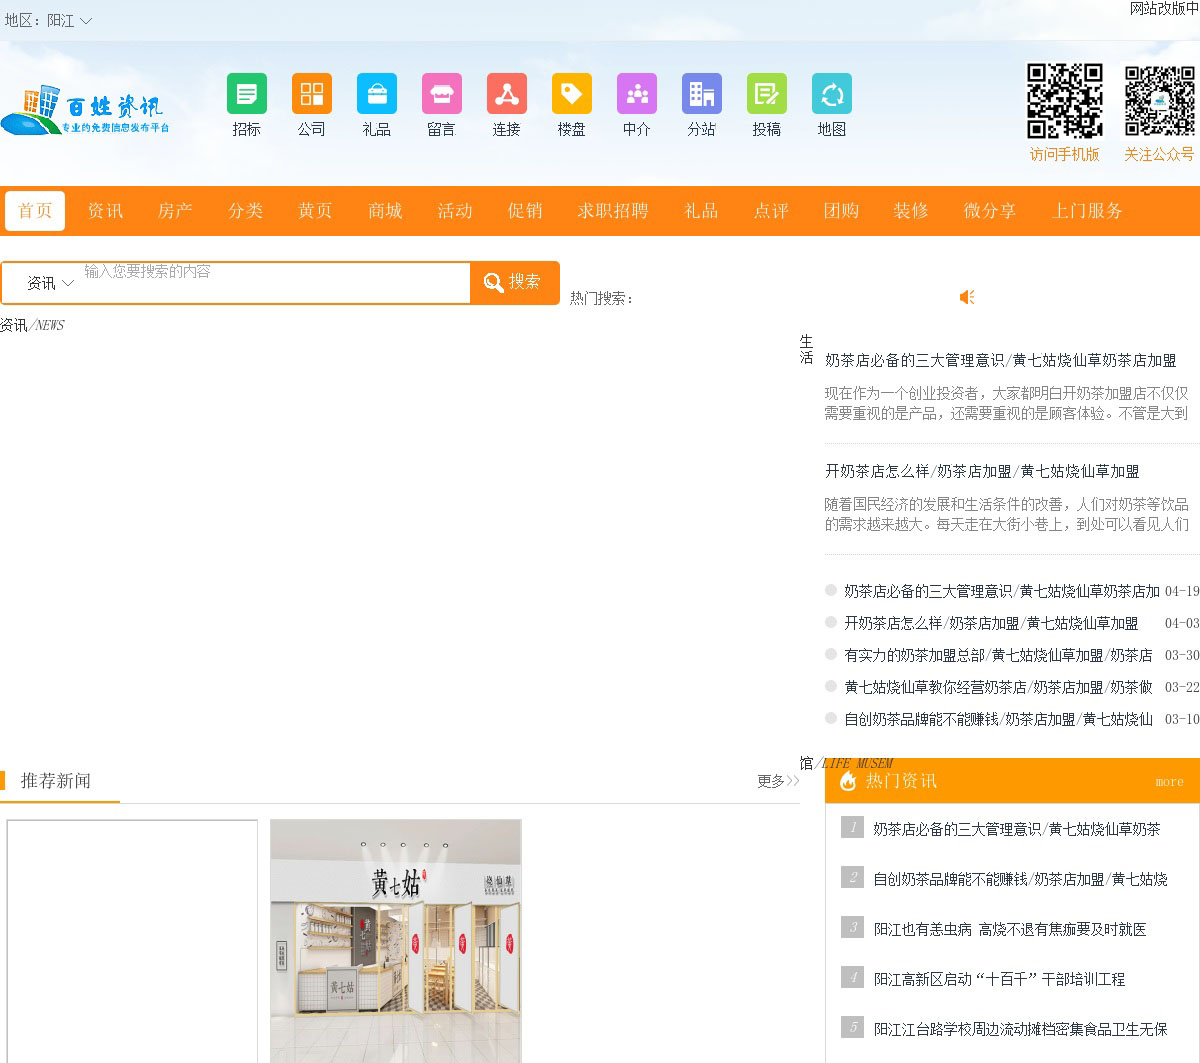
Task: Open the yellow 楼盘 tag icon
Action: click(x=571, y=94)
